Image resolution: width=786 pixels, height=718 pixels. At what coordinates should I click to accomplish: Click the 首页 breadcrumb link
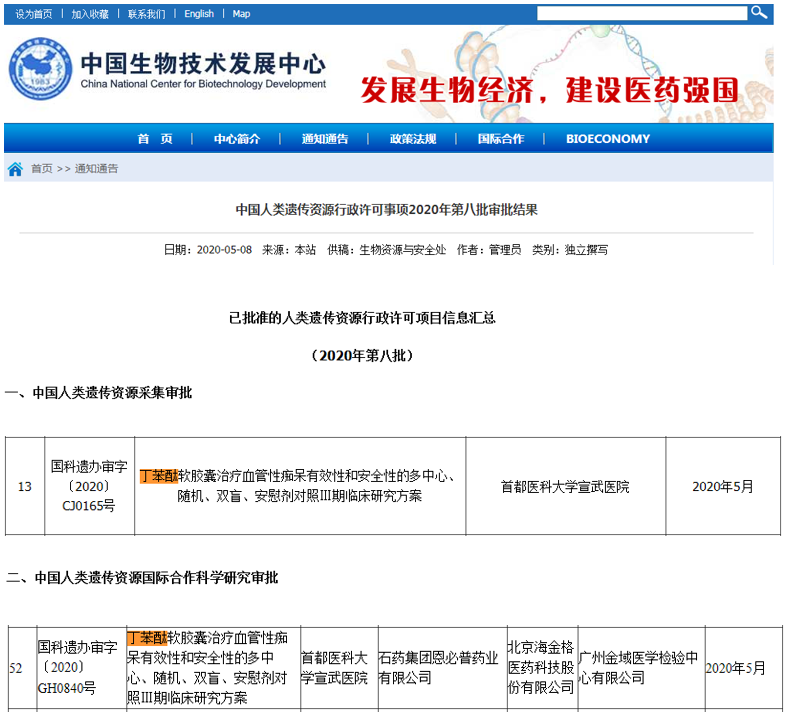(42, 169)
